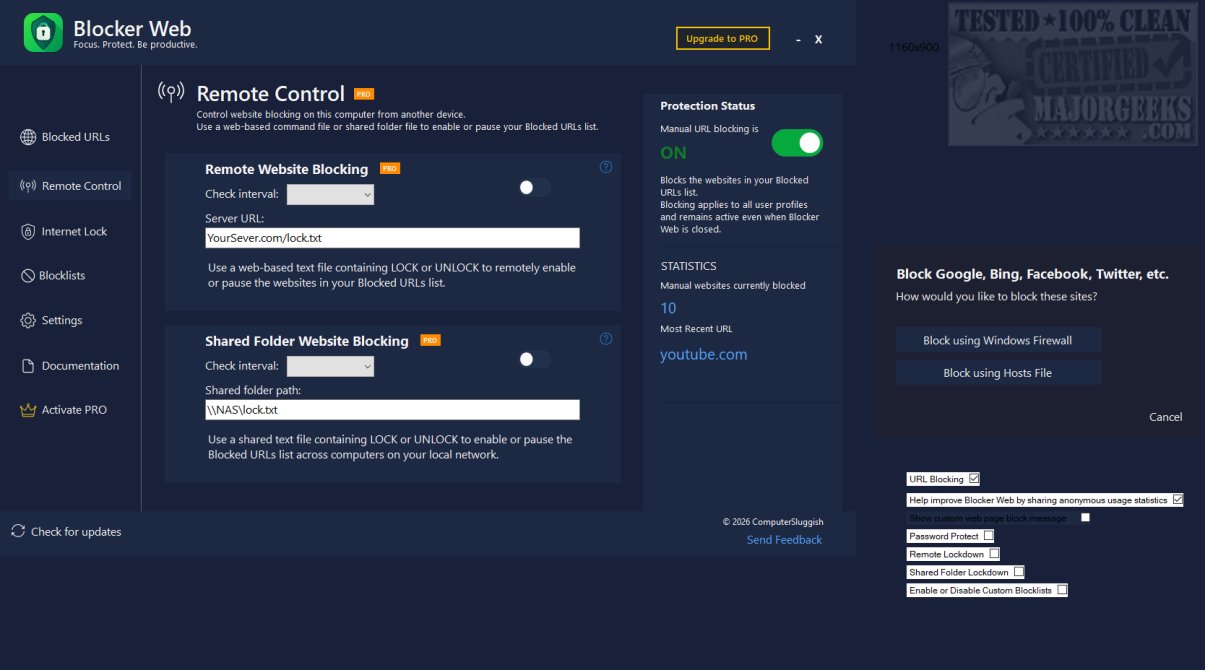
Task: Click the help icon in Shared Folder Website Blocking
Action: pyautogui.click(x=605, y=339)
